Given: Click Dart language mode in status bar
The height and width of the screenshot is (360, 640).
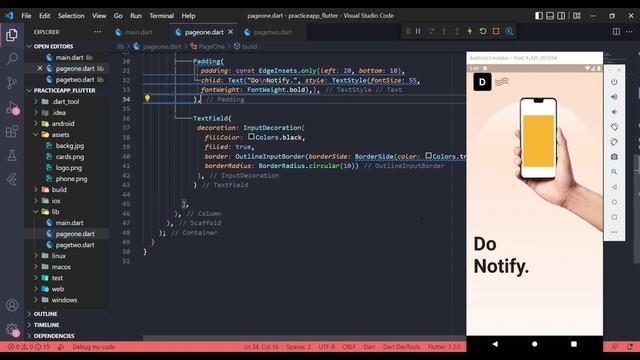Looking at the screenshot, I should coord(369,347).
